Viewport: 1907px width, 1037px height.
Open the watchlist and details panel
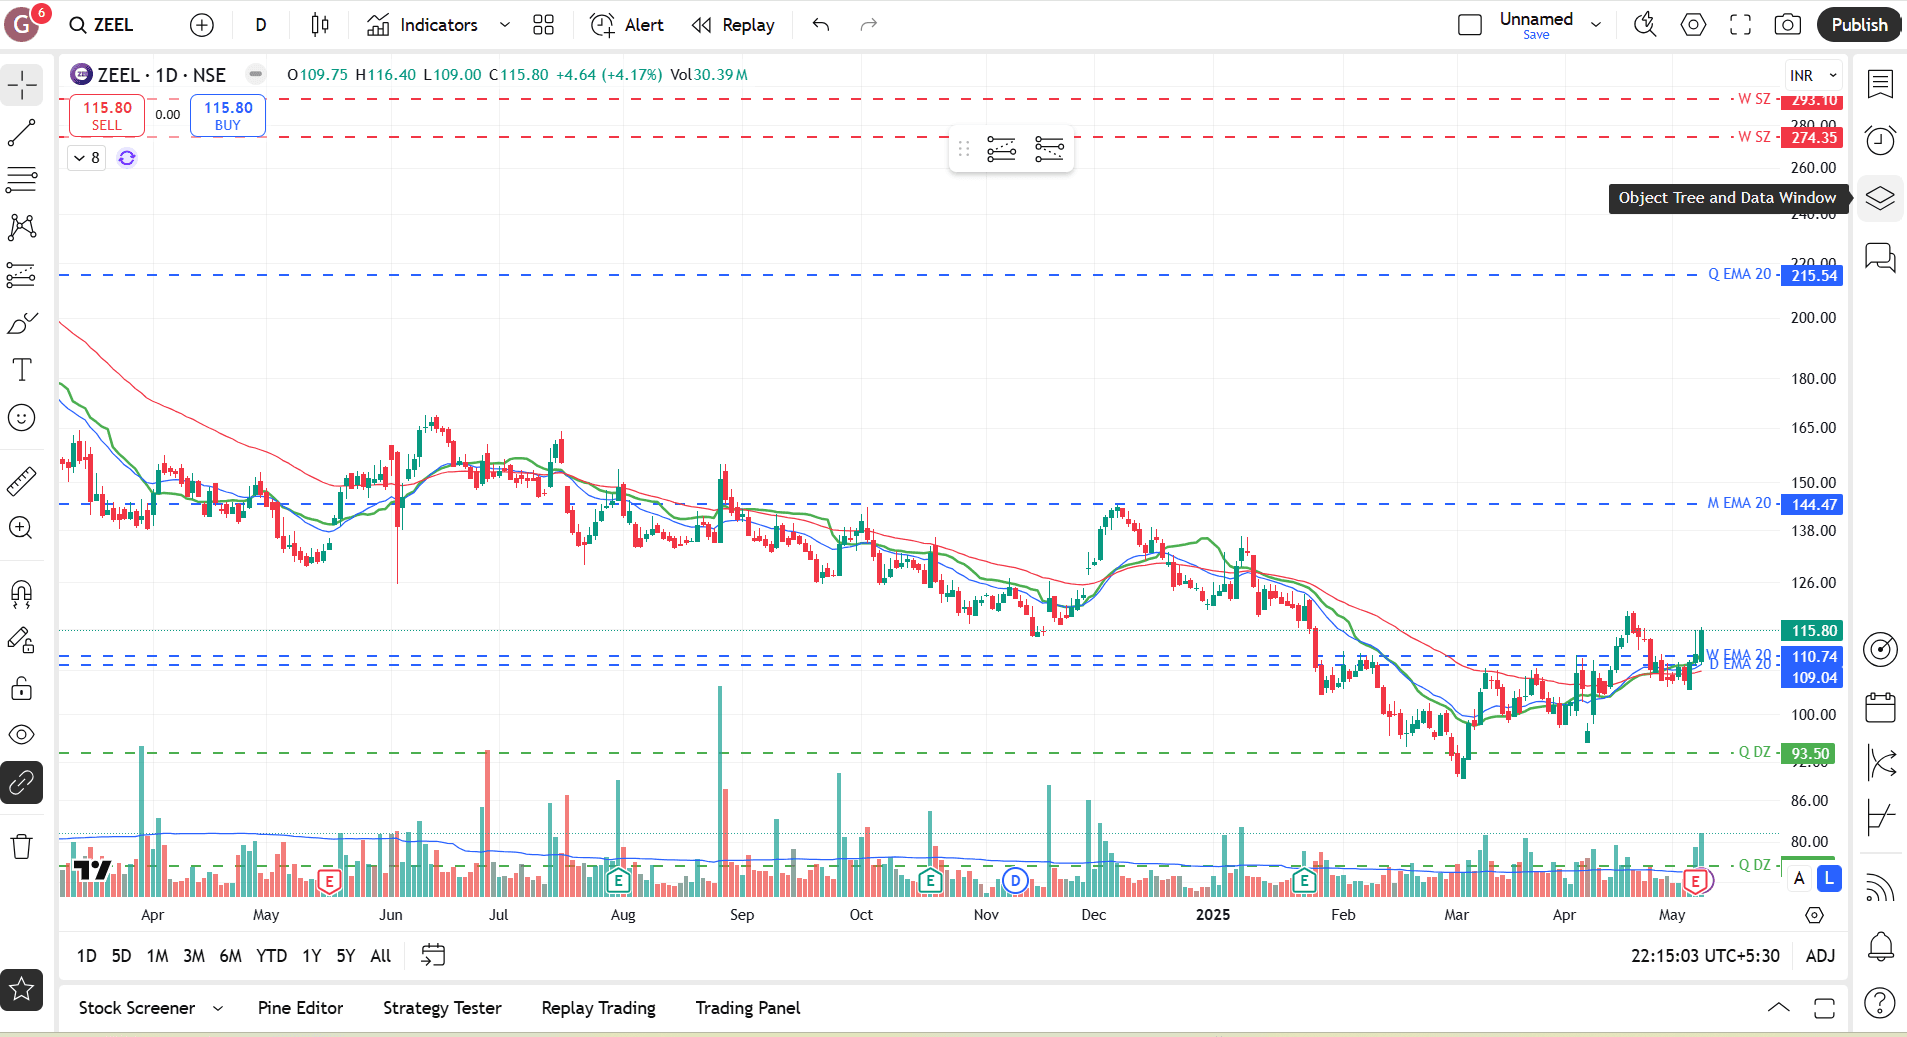pos(1880,85)
